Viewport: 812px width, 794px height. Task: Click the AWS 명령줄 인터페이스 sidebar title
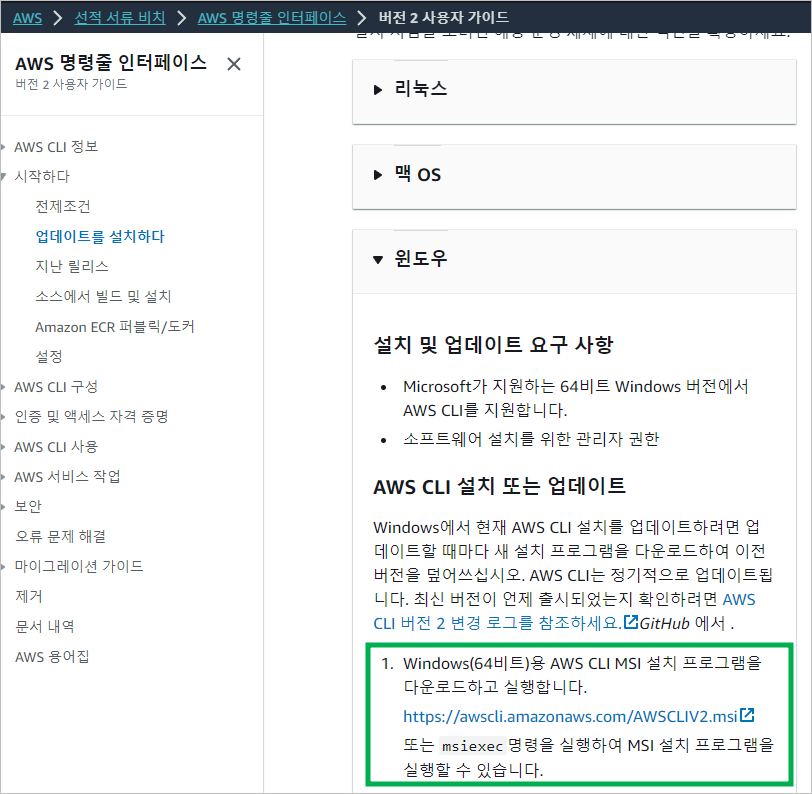click(111, 63)
